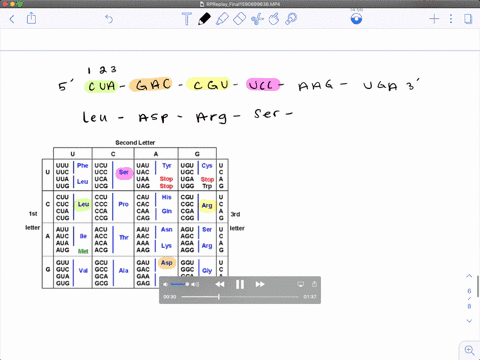Click the undo arrow icon
This screenshot has height=360, width=480.
tap(109, 19)
